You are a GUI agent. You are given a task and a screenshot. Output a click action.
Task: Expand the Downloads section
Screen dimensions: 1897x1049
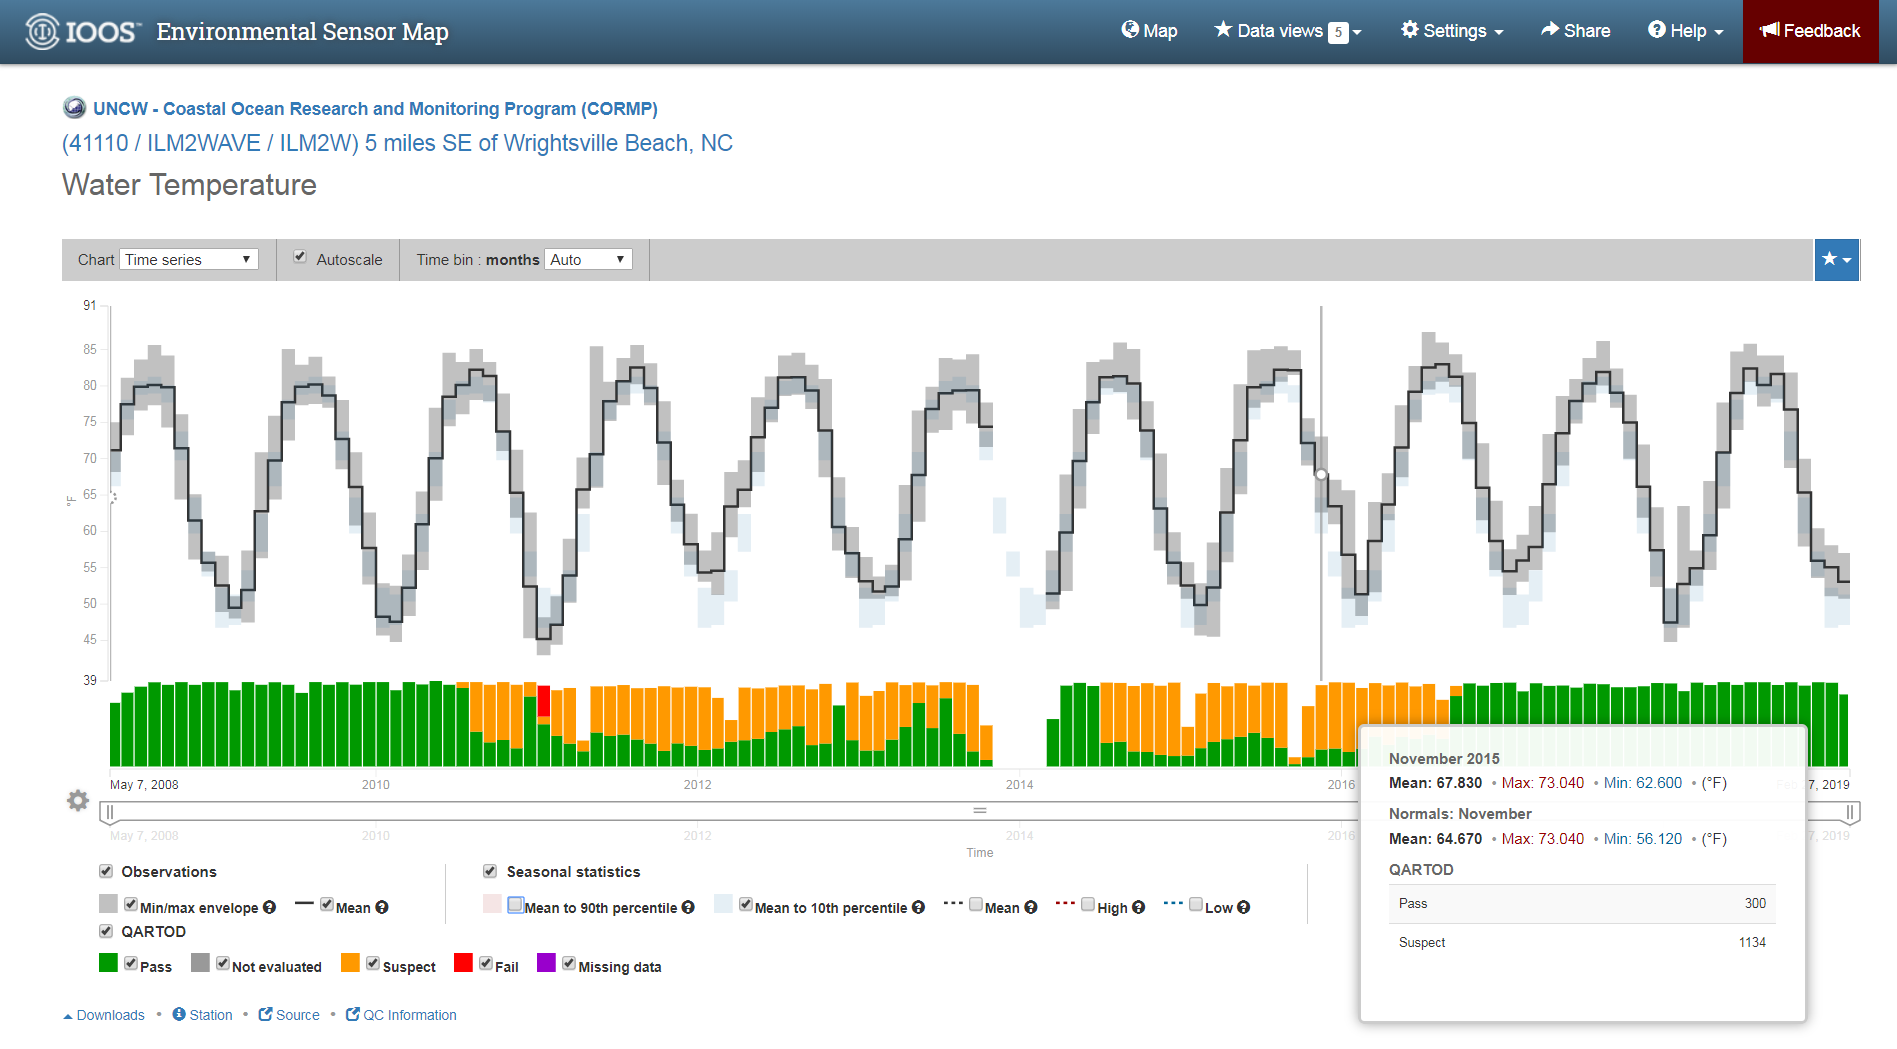[104, 1015]
